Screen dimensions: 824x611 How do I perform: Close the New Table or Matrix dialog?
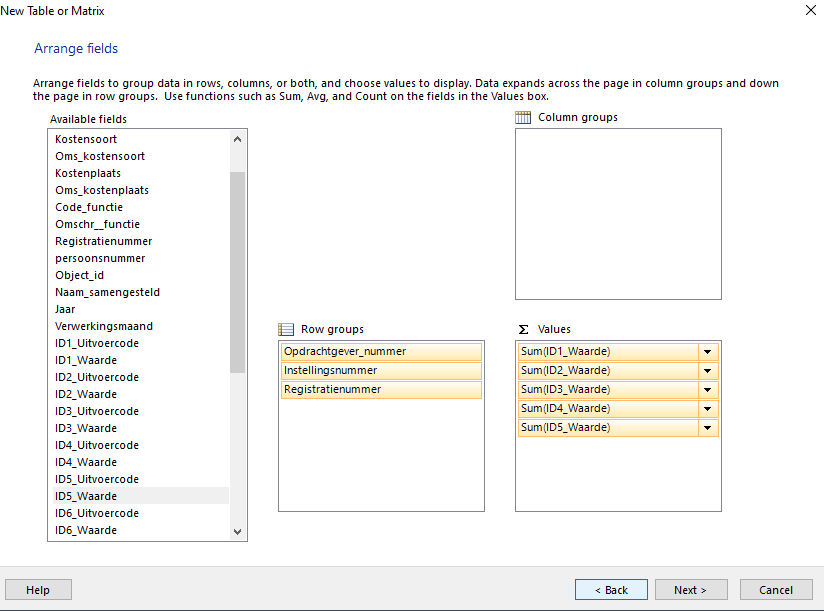[x=809, y=11]
